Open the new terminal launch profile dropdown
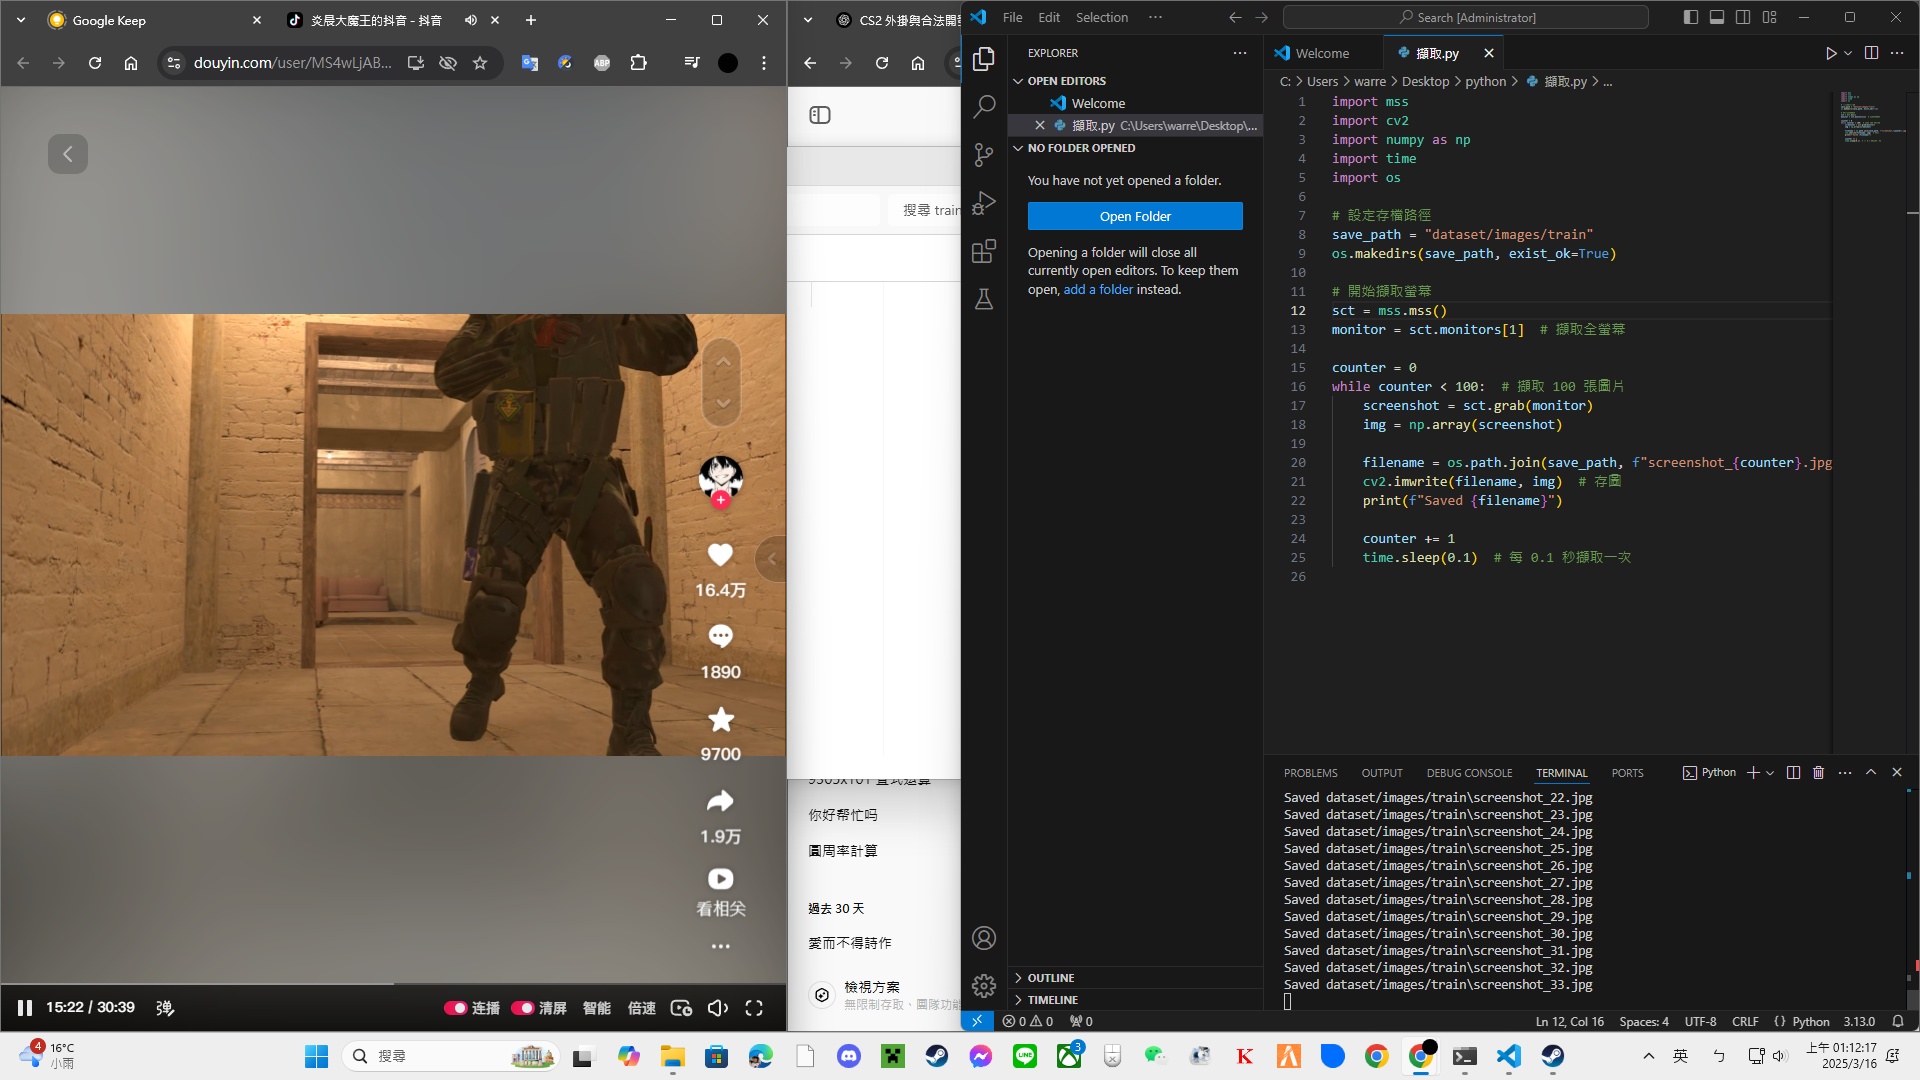Viewport: 1920px width, 1080px height. pyautogui.click(x=1770, y=772)
